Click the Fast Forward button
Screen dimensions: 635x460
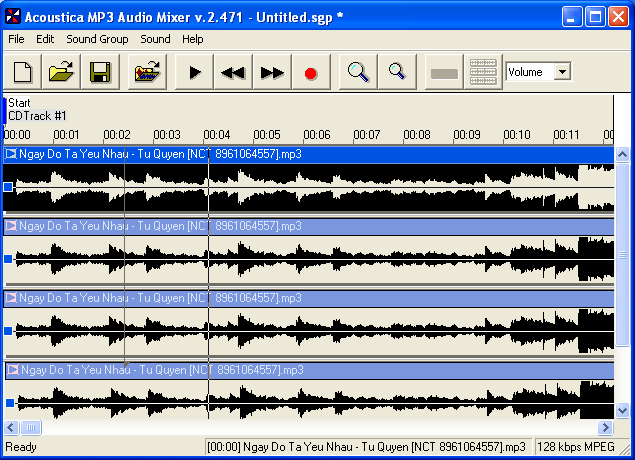tap(272, 72)
